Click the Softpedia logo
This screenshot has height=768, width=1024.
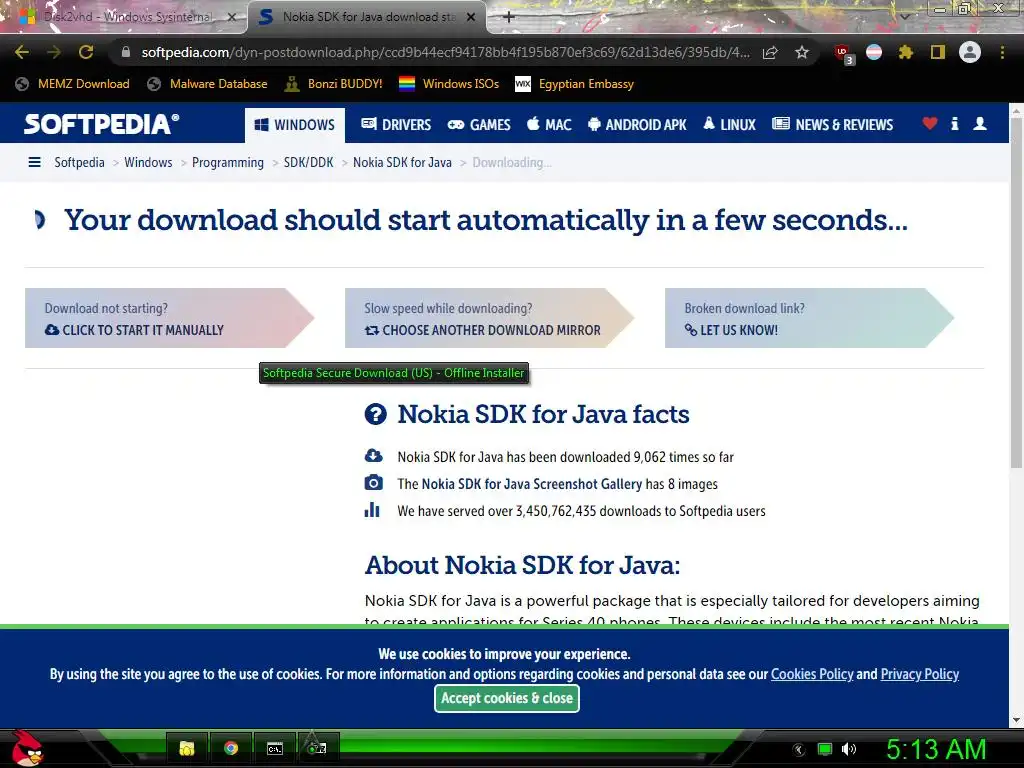pyautogui.click(x=101, y=124)
